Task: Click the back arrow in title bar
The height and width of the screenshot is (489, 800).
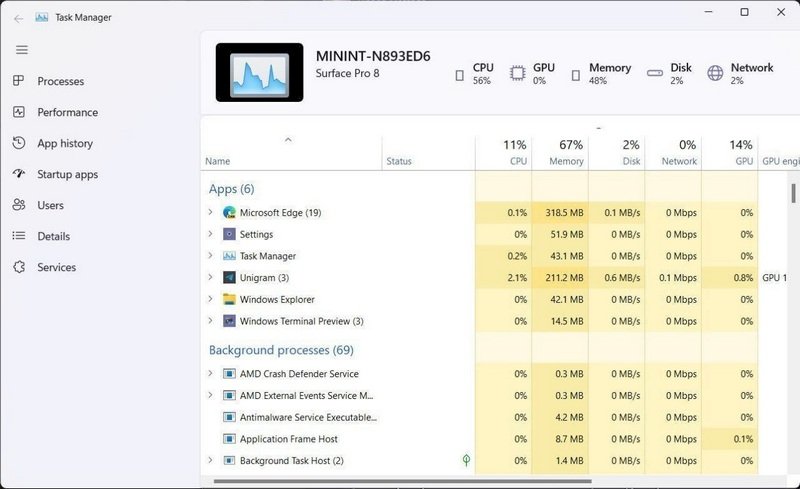Action: 19,19
